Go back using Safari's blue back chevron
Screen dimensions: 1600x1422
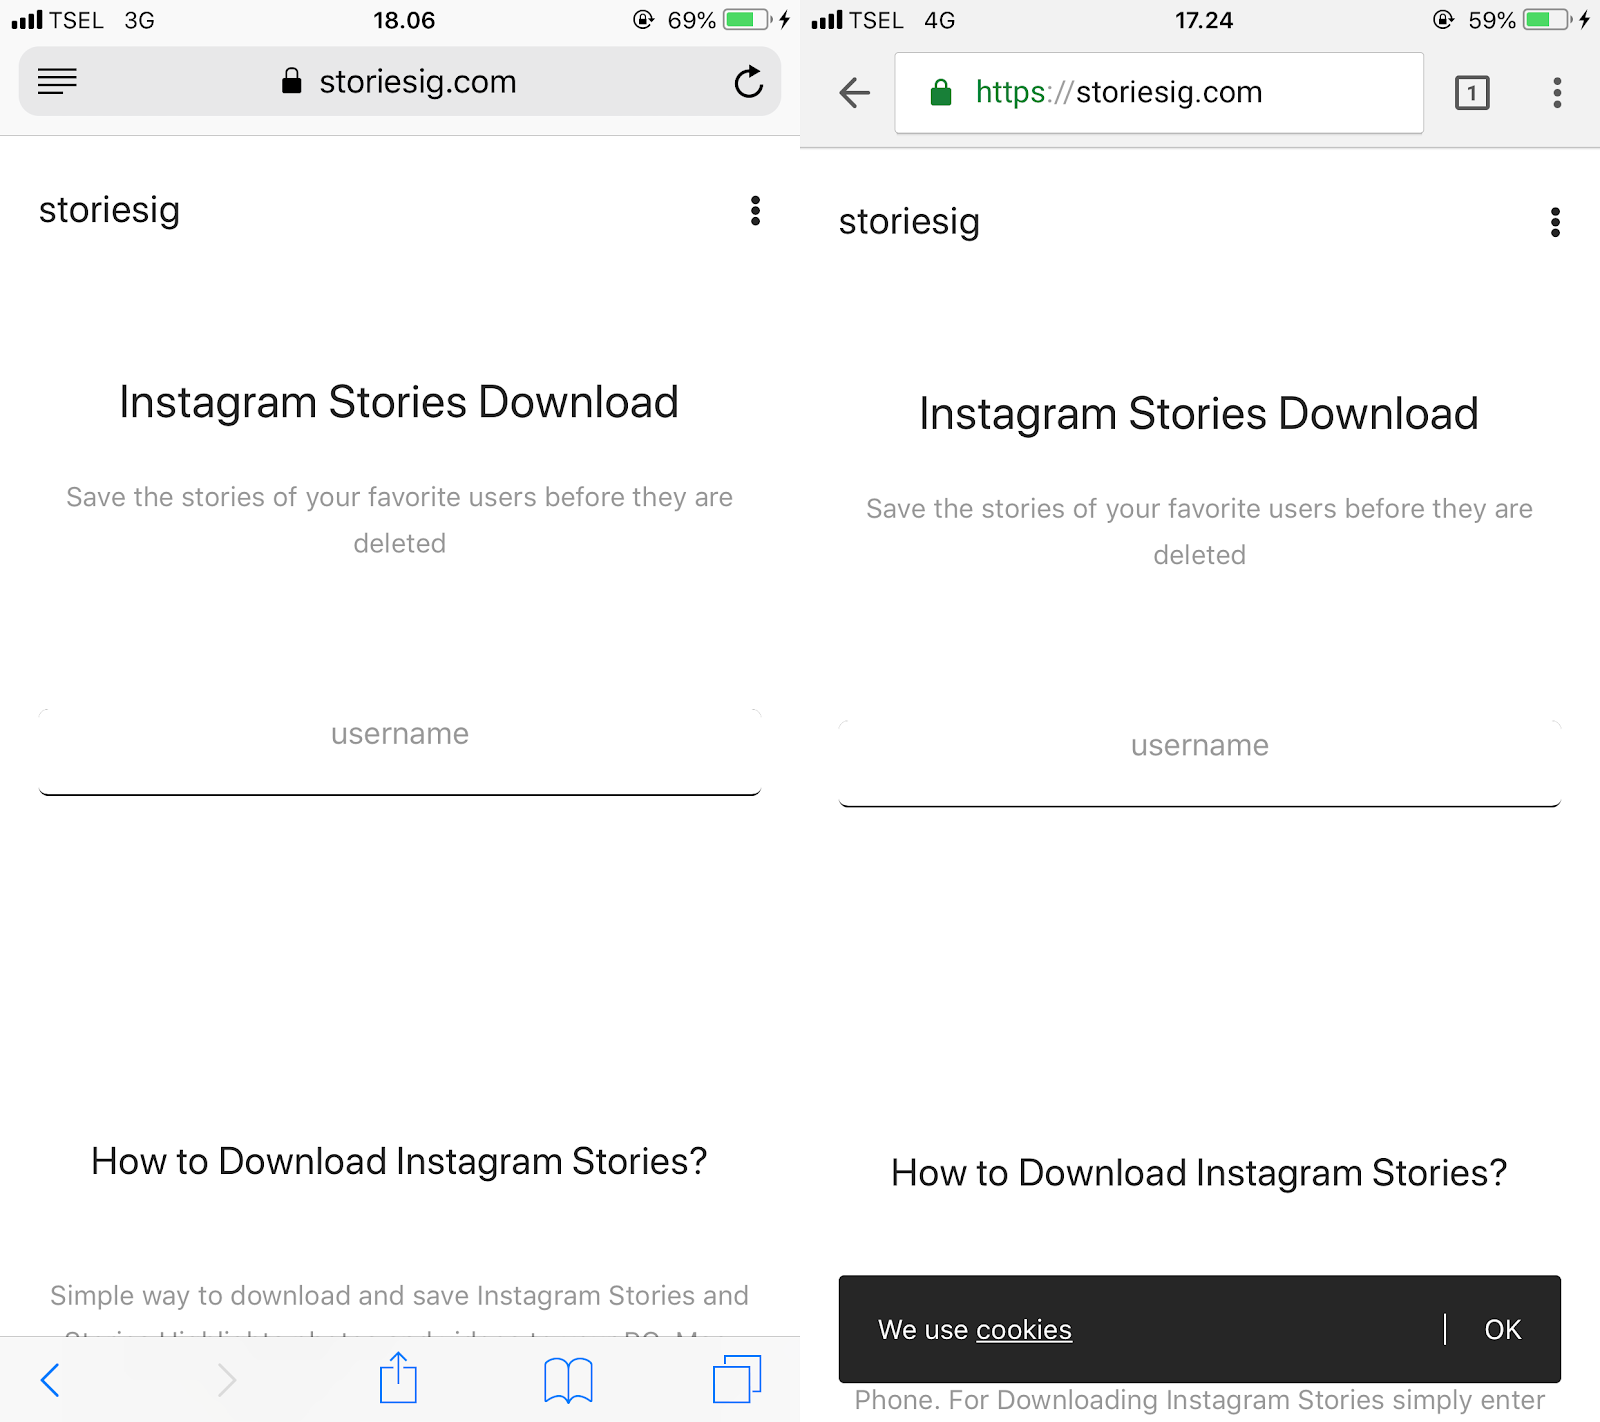(x=50, y=1380)
